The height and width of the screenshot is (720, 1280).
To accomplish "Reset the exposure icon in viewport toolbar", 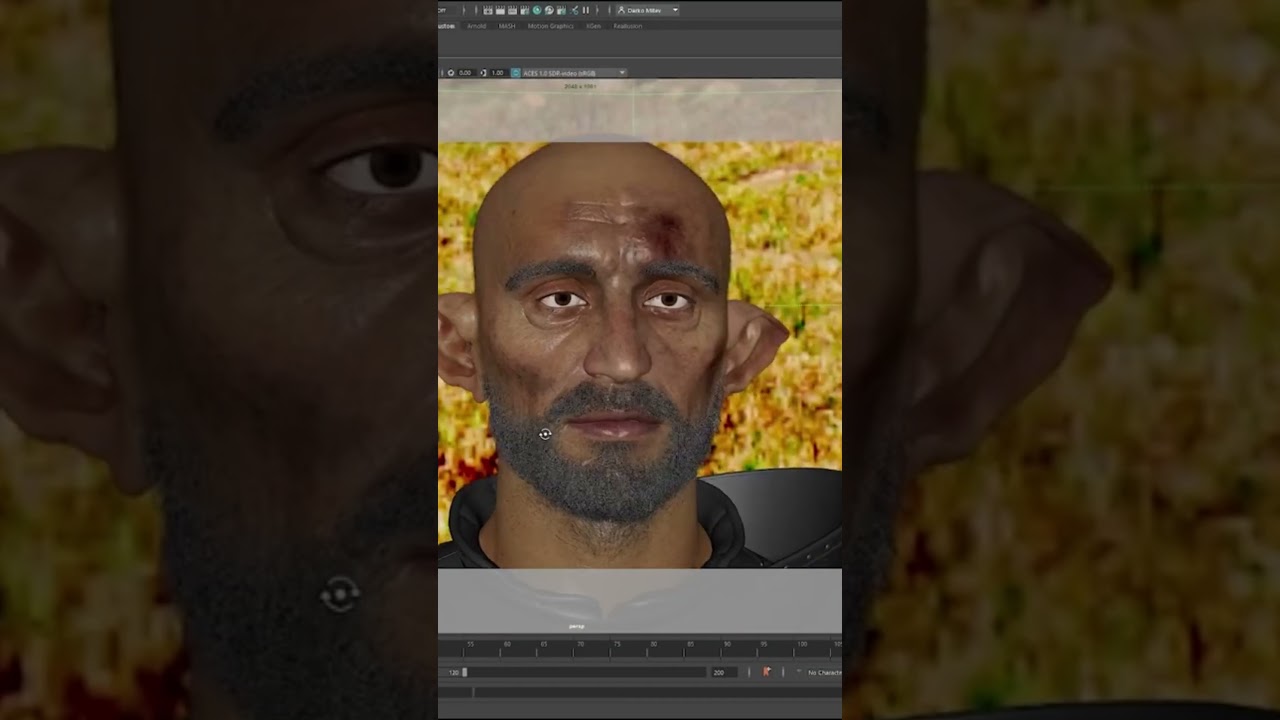I will click(x=451, y=73).
